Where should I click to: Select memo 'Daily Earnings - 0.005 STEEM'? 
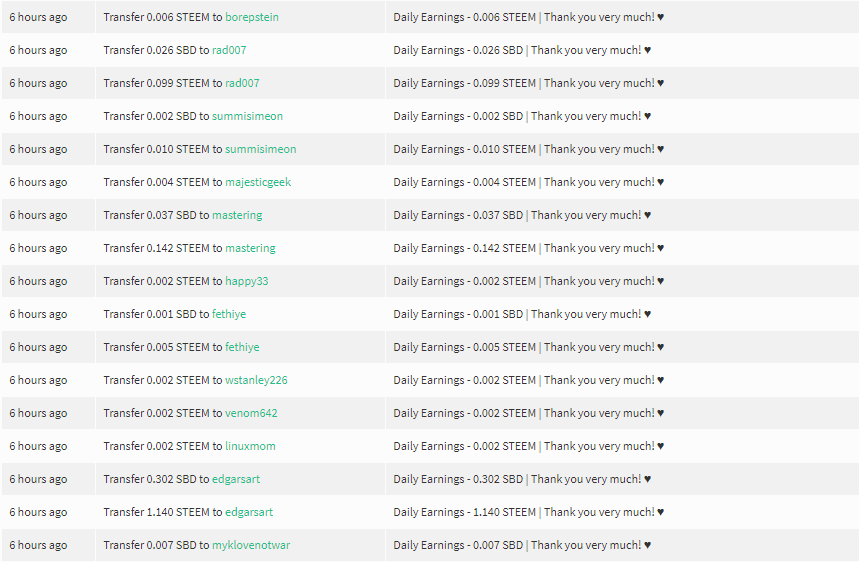465,347
